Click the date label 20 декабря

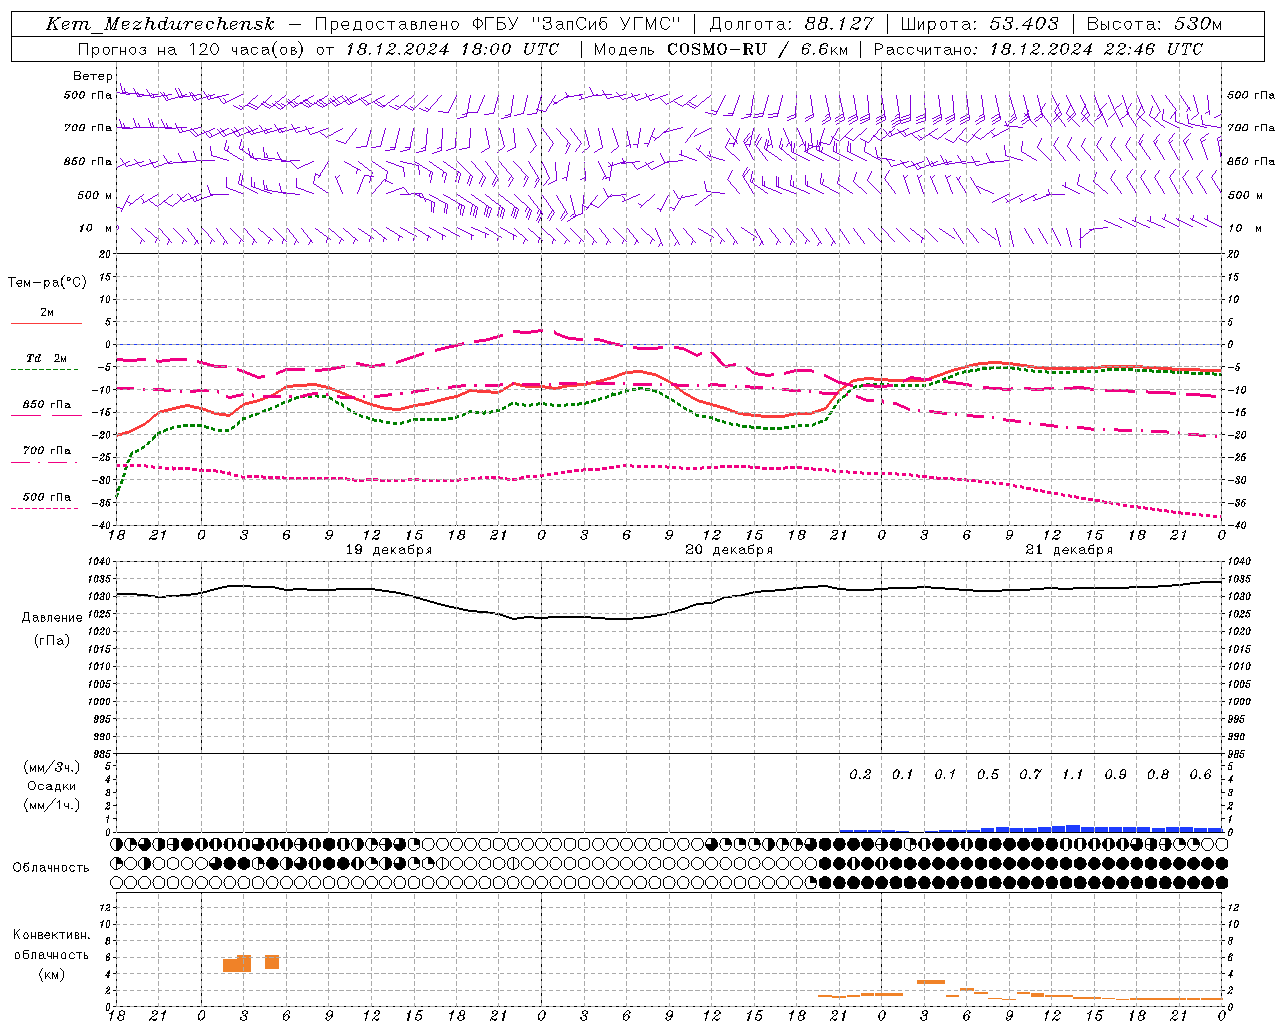click(x=729, y=550)
